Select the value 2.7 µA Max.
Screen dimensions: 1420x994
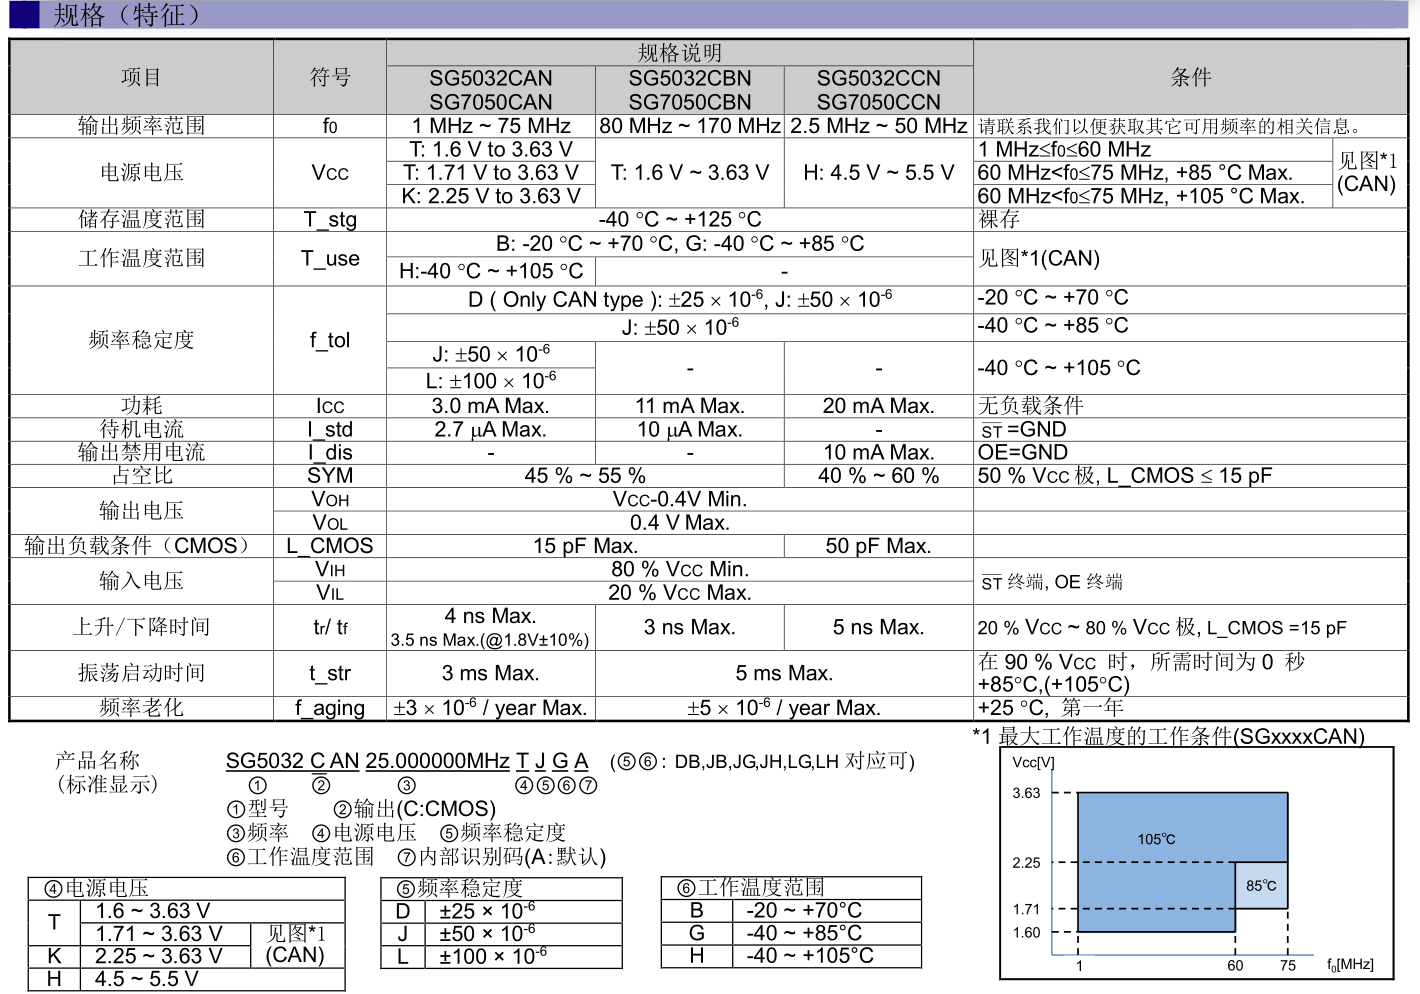[491, 429]
